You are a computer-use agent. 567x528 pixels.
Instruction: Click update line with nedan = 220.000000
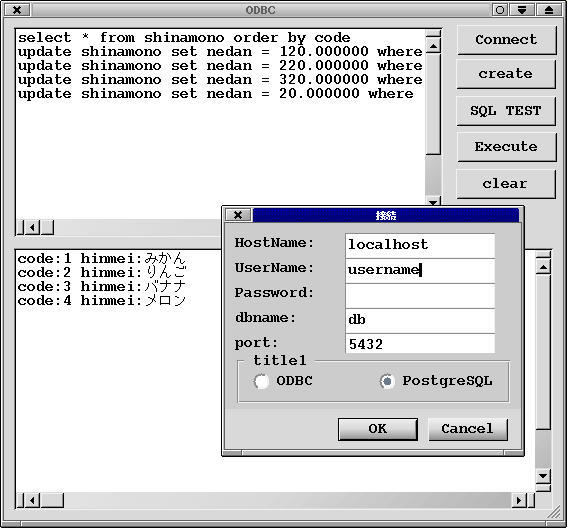(x=220, y=66)
